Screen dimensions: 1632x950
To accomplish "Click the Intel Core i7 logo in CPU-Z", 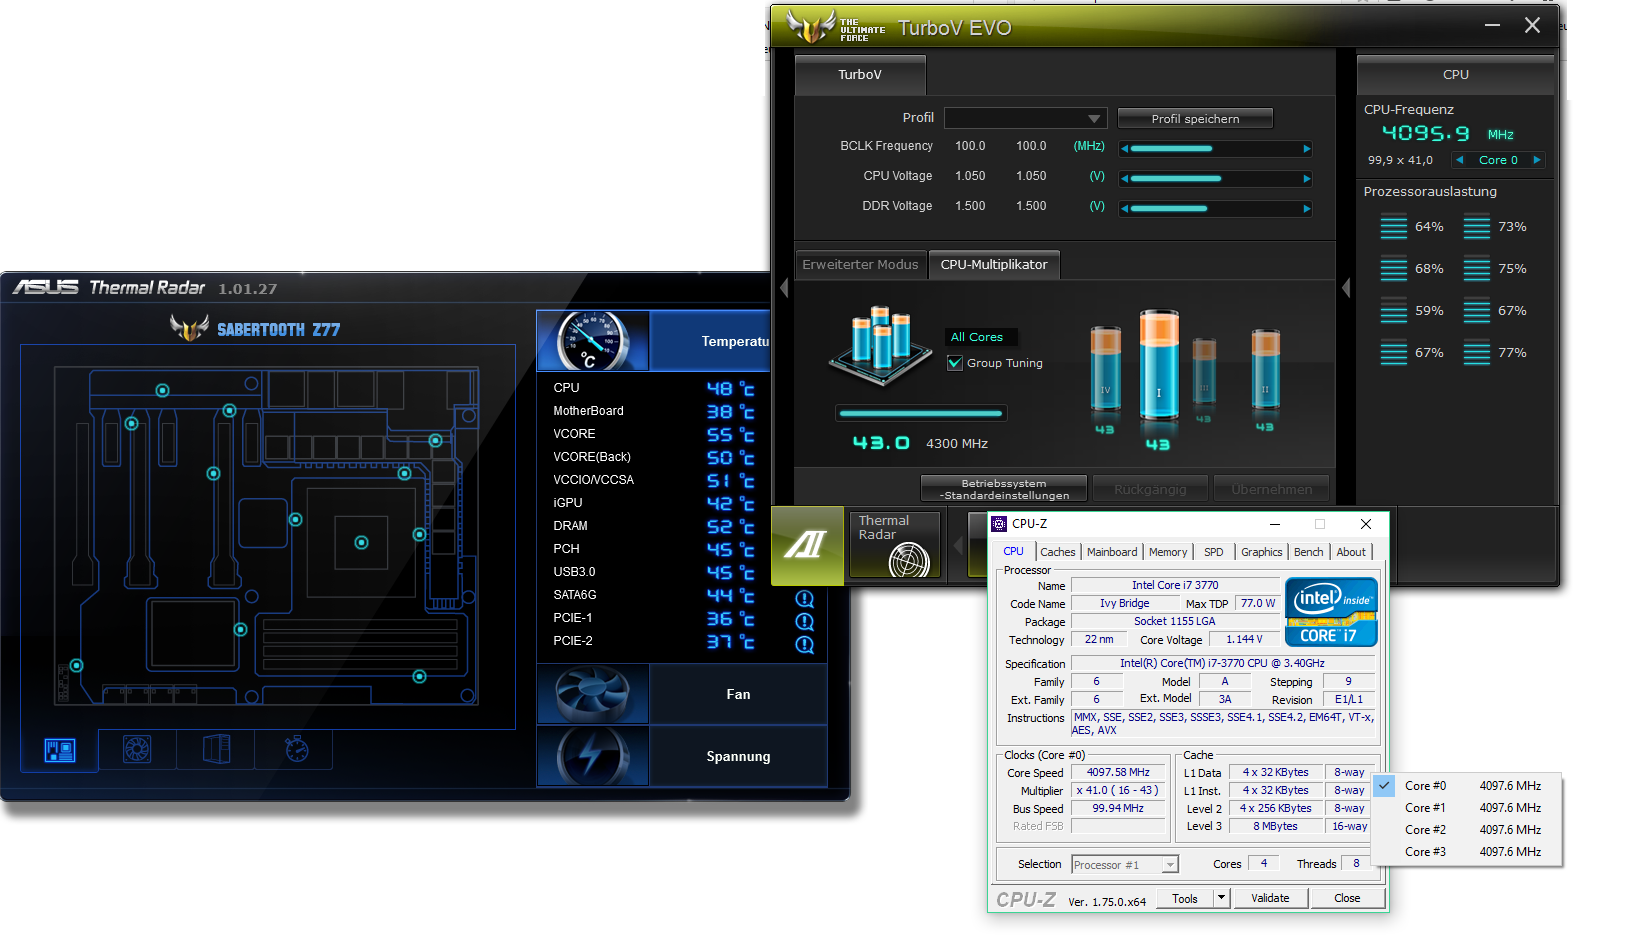I will point(1331,612).
